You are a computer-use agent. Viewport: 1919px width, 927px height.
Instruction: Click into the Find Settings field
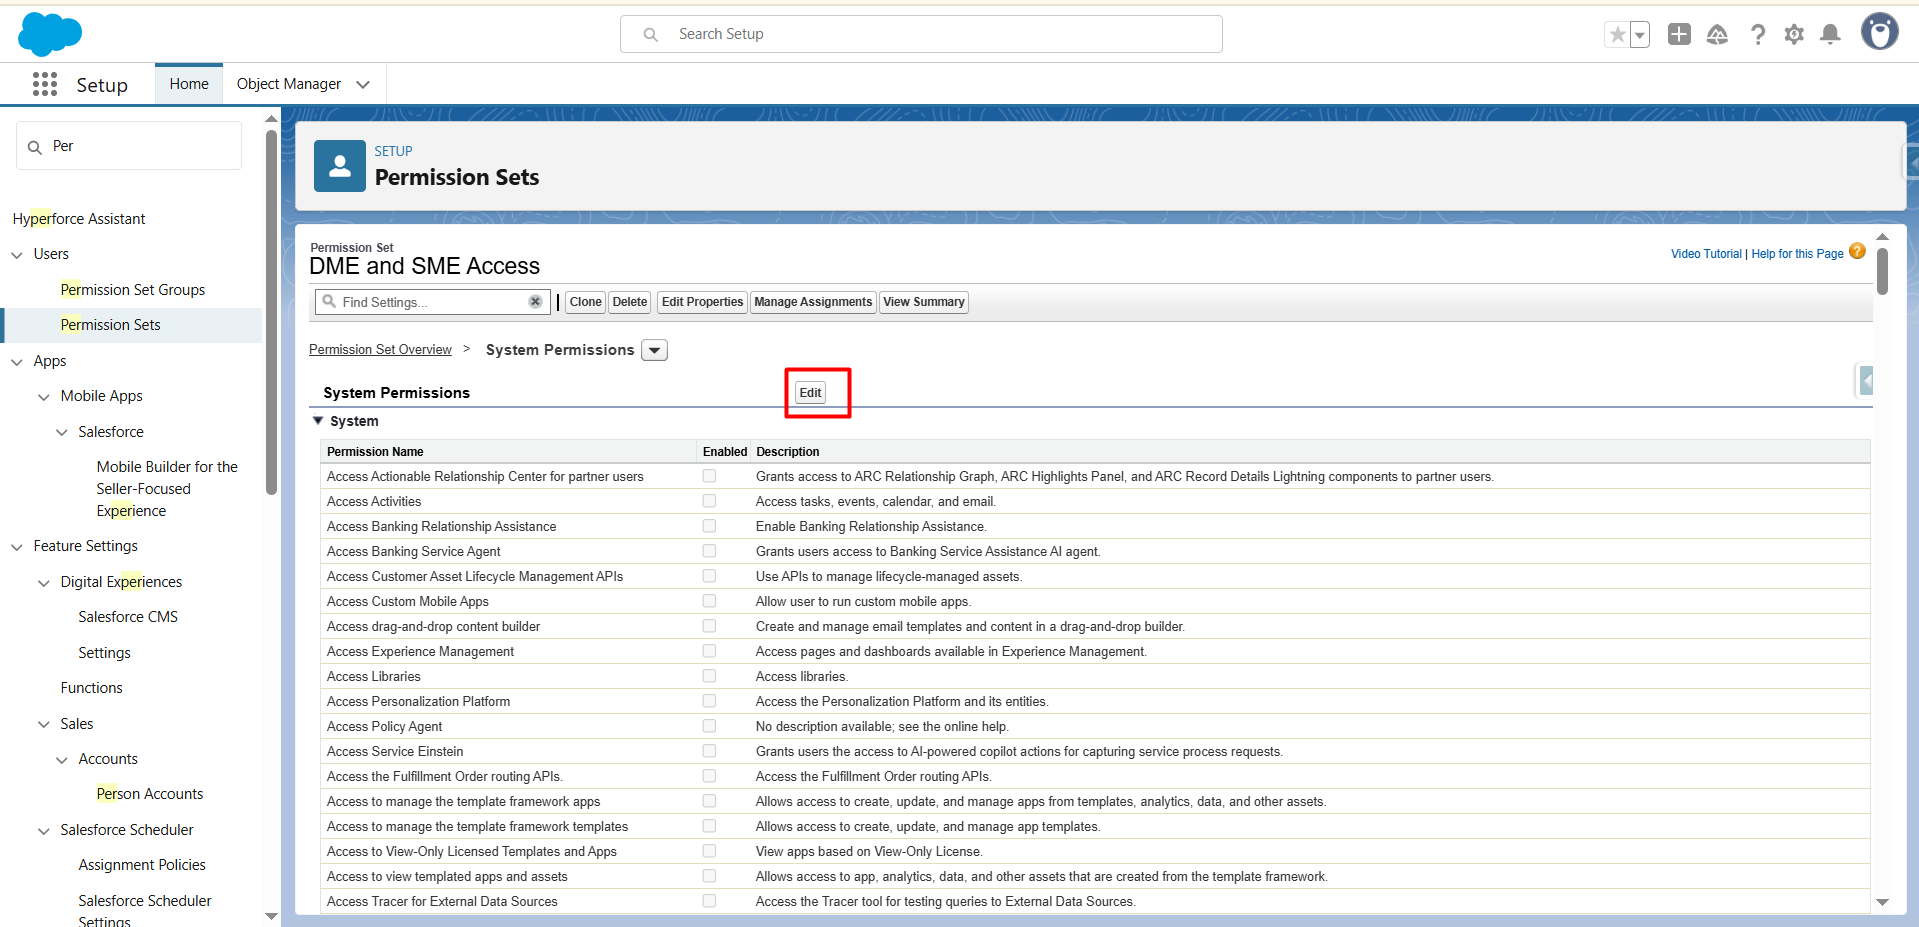click(x=432, y=302)
